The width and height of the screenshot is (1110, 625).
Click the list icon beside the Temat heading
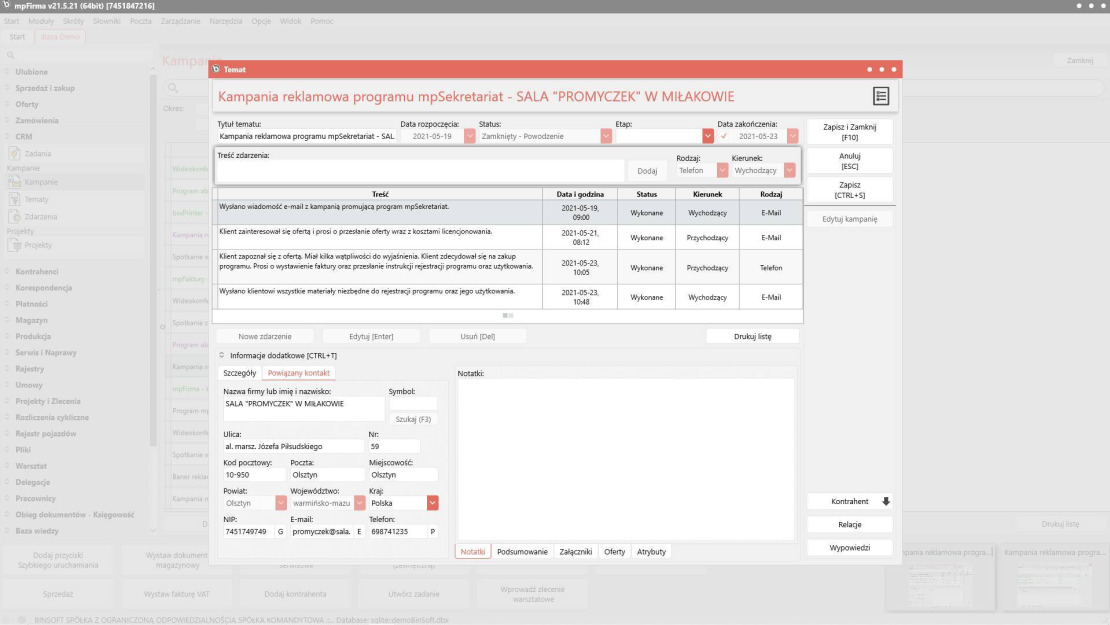(x=881, y=96)
